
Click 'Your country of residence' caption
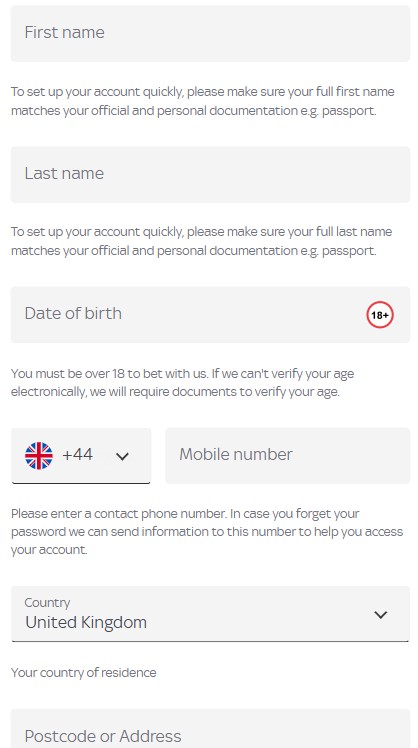coord(84,673)
